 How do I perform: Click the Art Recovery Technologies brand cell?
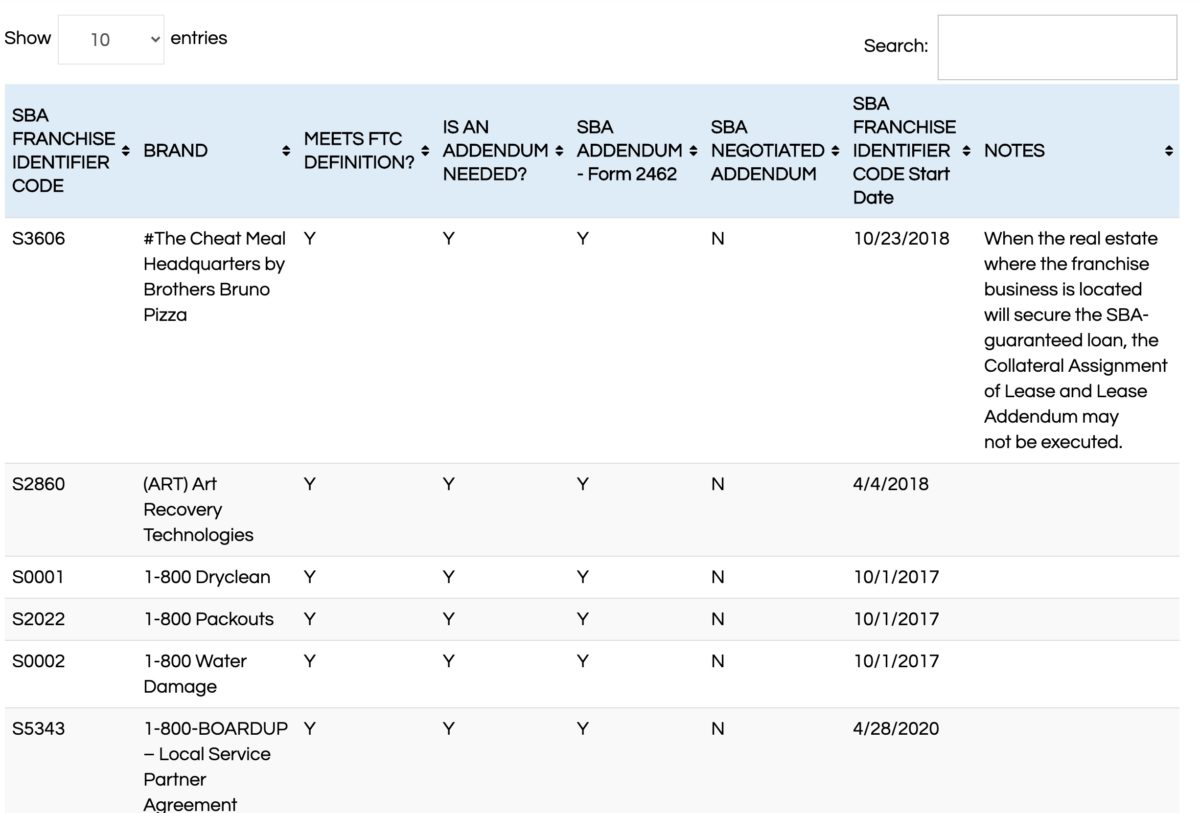(198, 509)
